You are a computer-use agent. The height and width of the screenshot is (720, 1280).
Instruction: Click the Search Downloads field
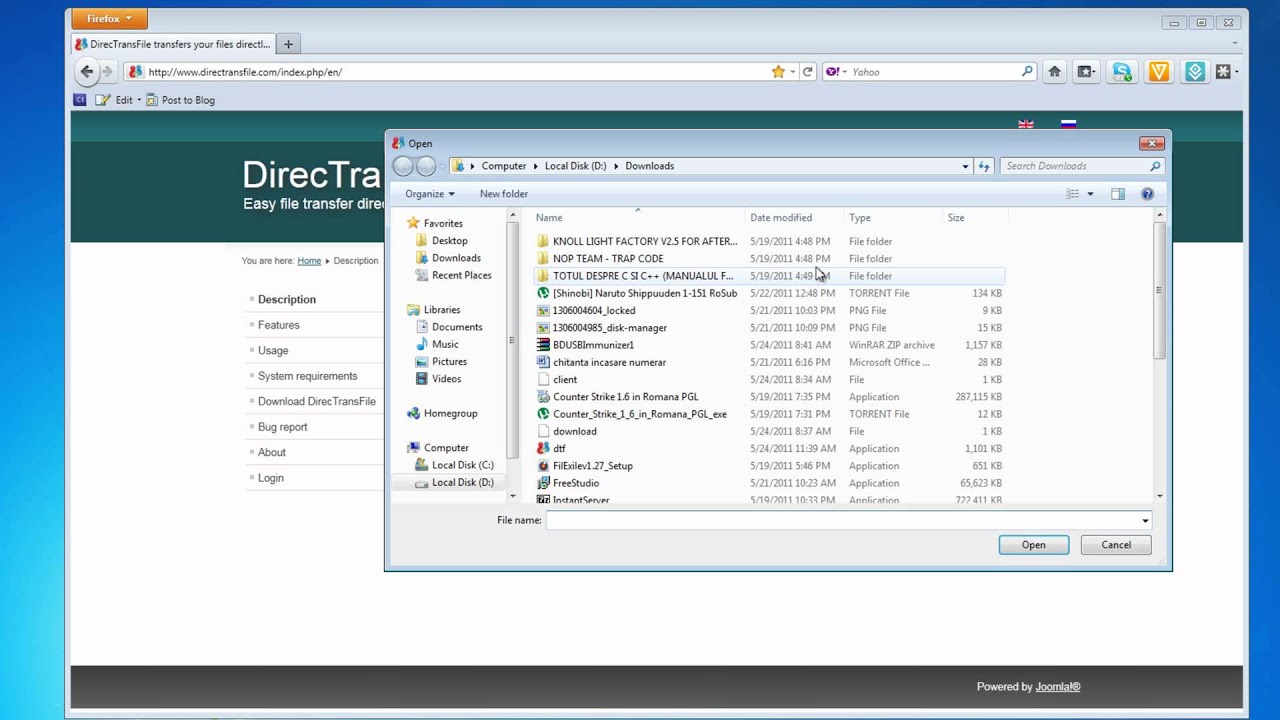point(1081,166)
